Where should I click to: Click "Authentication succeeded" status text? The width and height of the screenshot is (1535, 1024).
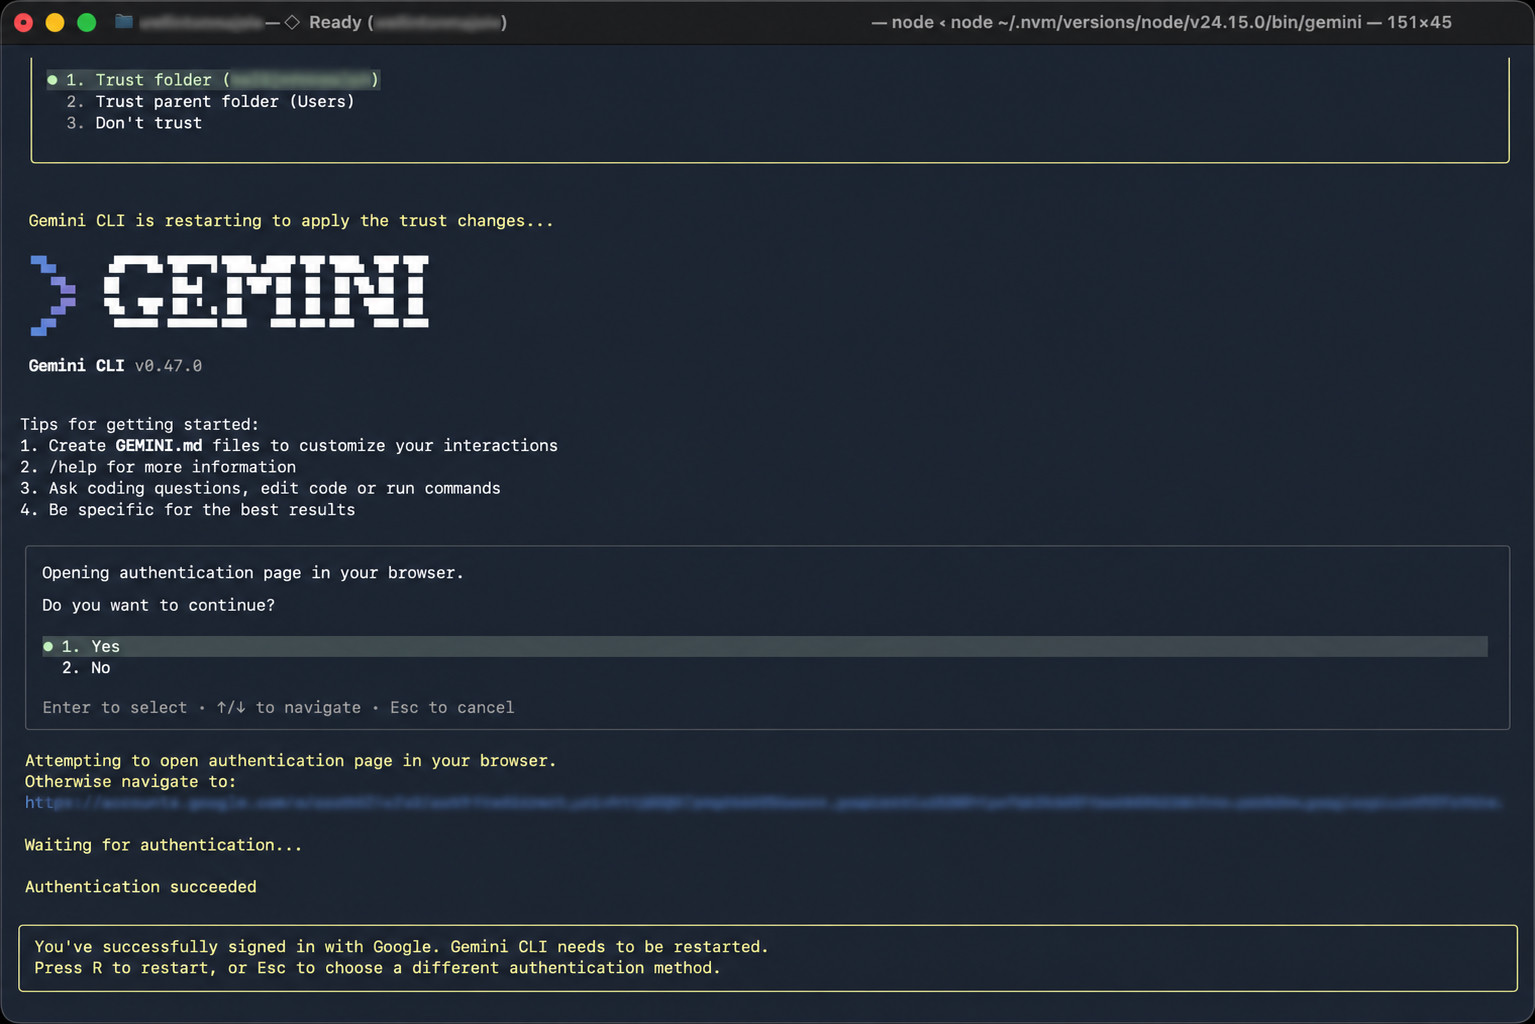click(x=141, y=887)
